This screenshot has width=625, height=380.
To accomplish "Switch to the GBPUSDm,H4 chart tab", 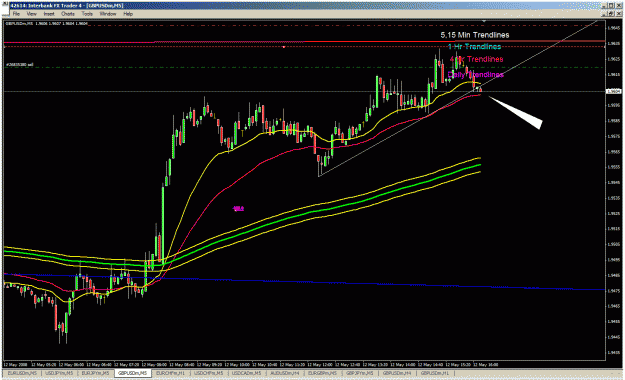I will click(x=397, y=373).
